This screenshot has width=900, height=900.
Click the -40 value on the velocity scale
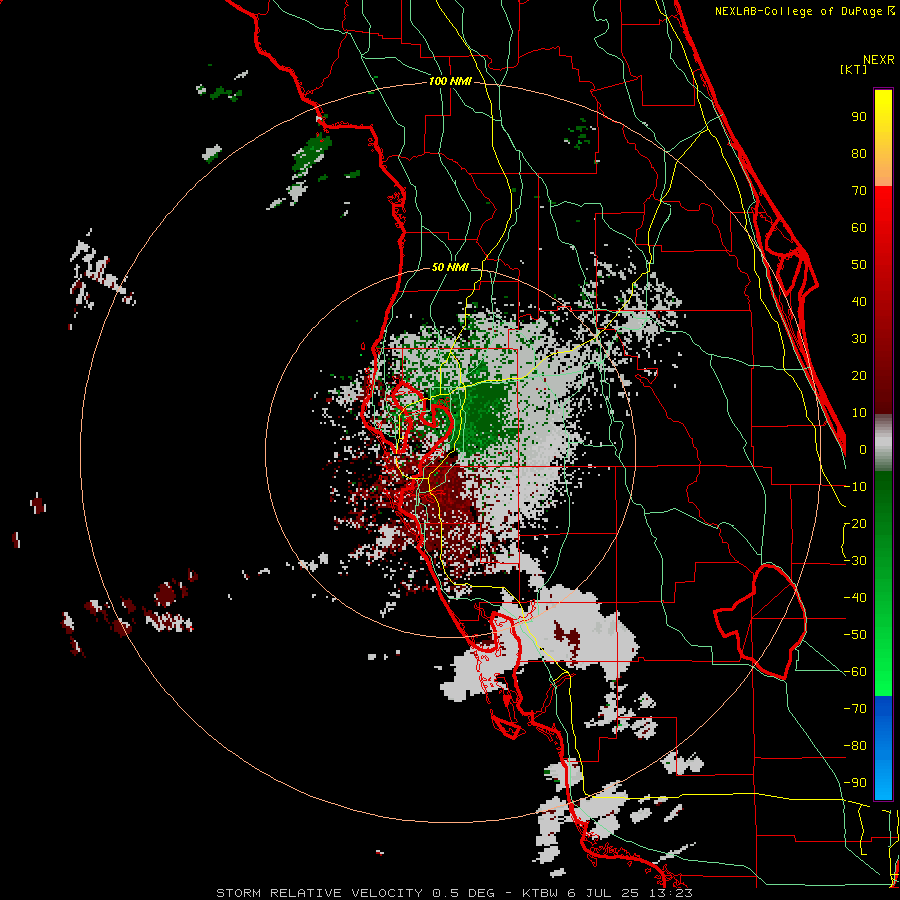[855, 598]
